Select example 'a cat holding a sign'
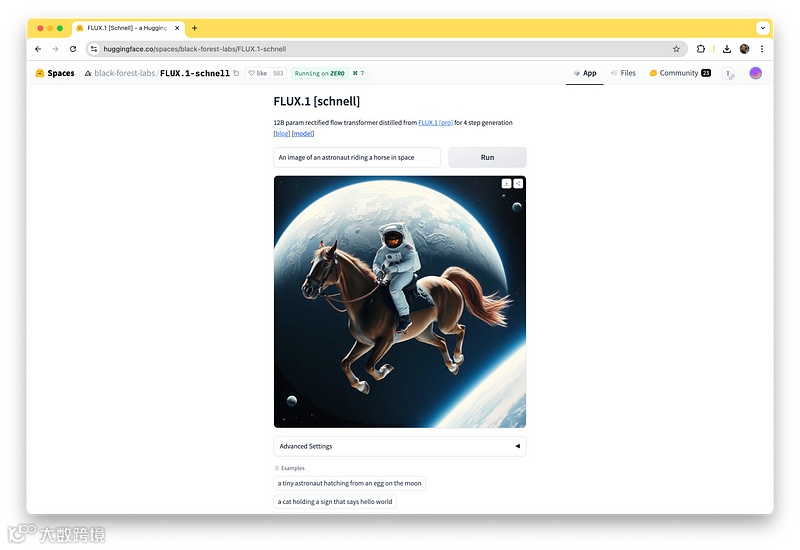 tap(335, 502)
